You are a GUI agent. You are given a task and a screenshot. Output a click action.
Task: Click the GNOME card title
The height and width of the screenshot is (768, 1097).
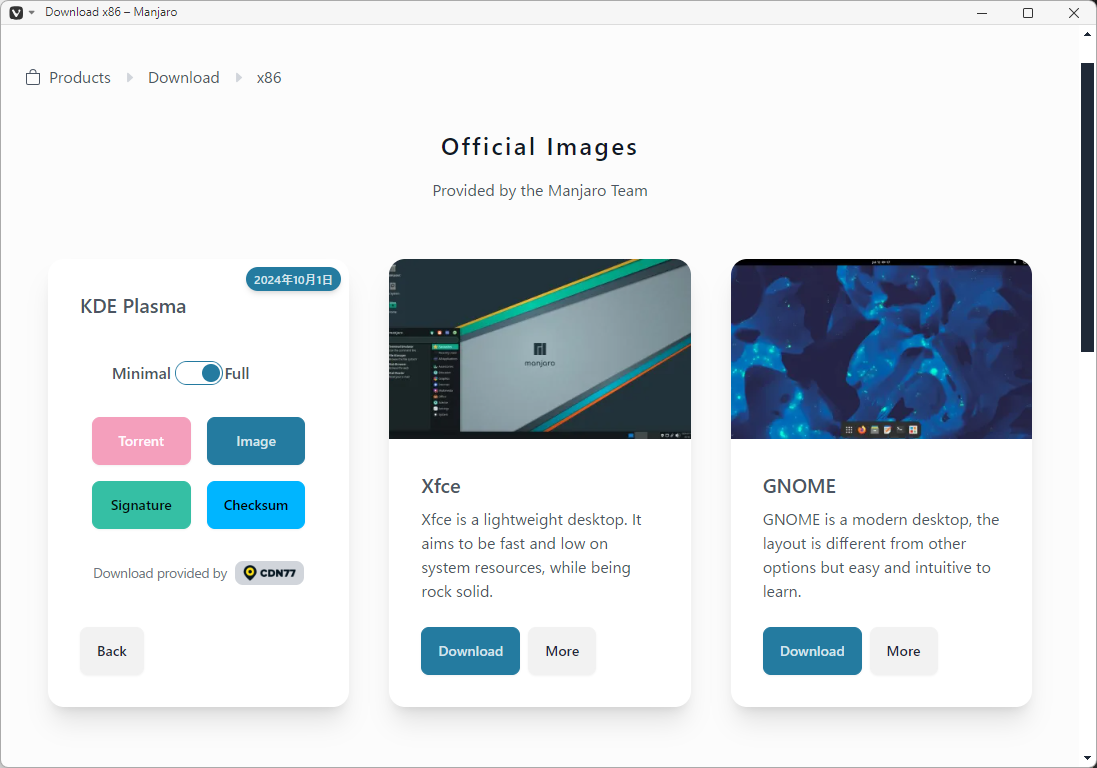click(x=799, y=486)
